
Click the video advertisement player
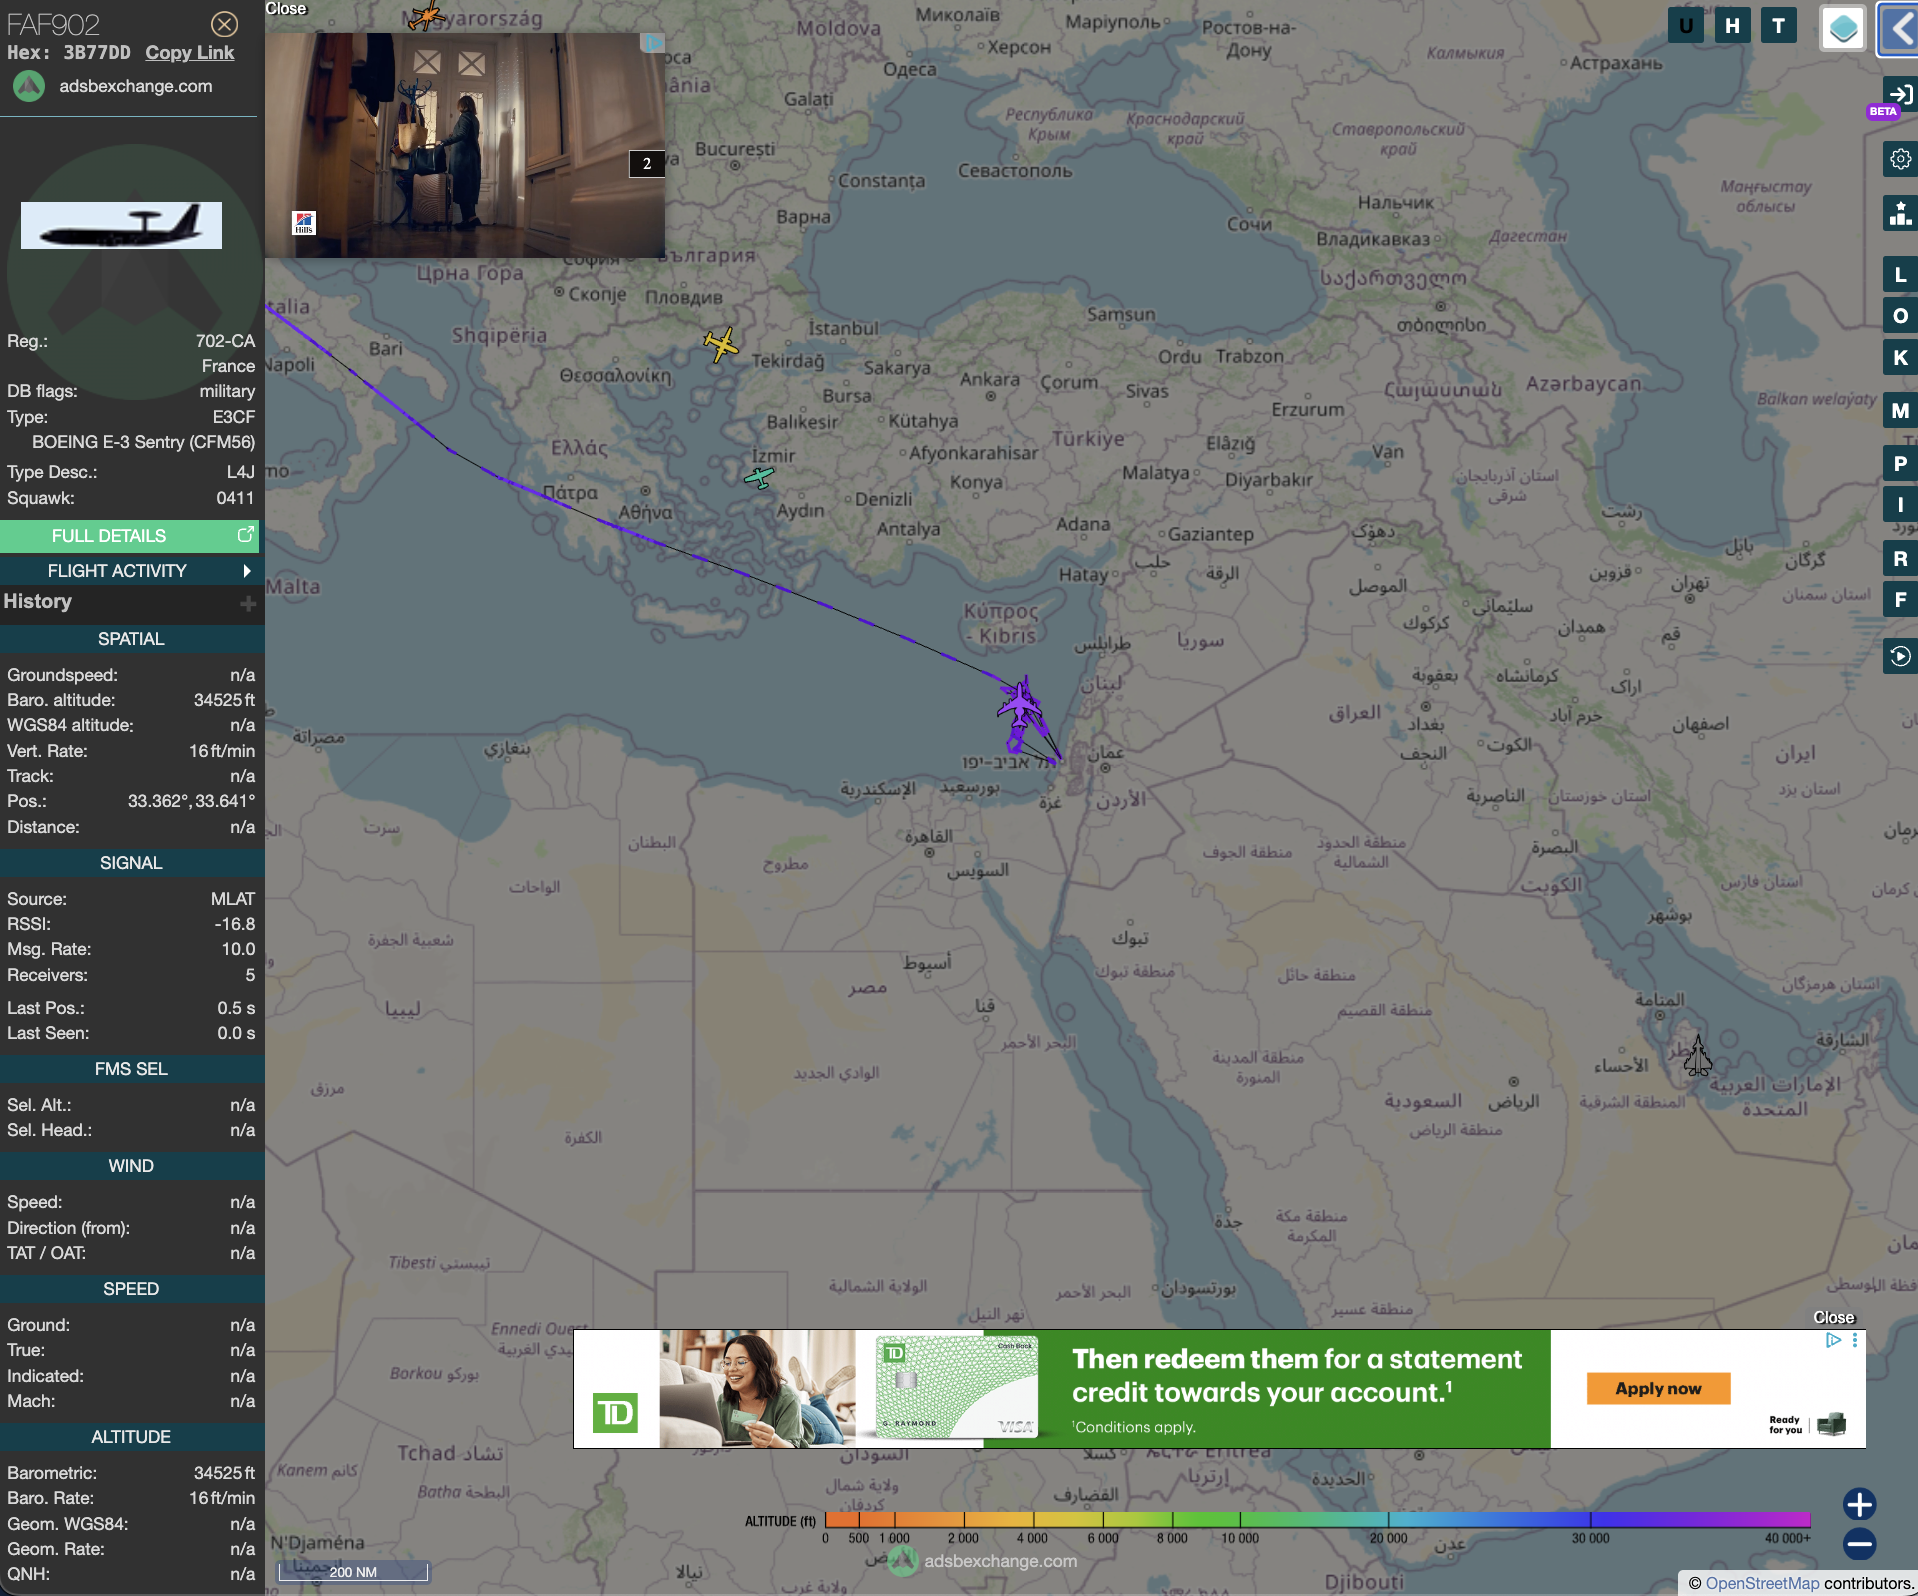[x=465, y=145]
